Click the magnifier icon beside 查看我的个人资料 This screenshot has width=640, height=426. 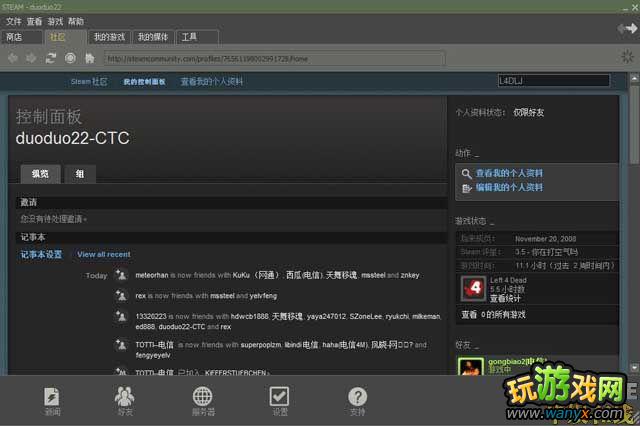(467, 174)
